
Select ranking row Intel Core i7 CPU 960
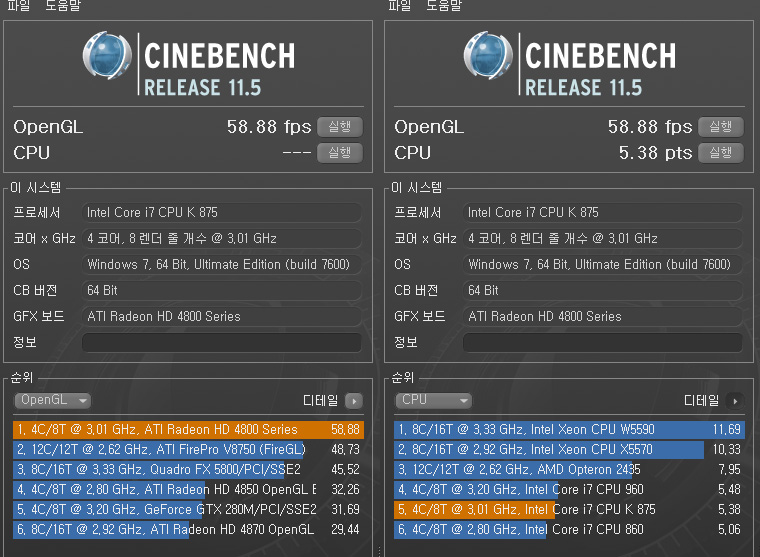click(x=570, y=489)
